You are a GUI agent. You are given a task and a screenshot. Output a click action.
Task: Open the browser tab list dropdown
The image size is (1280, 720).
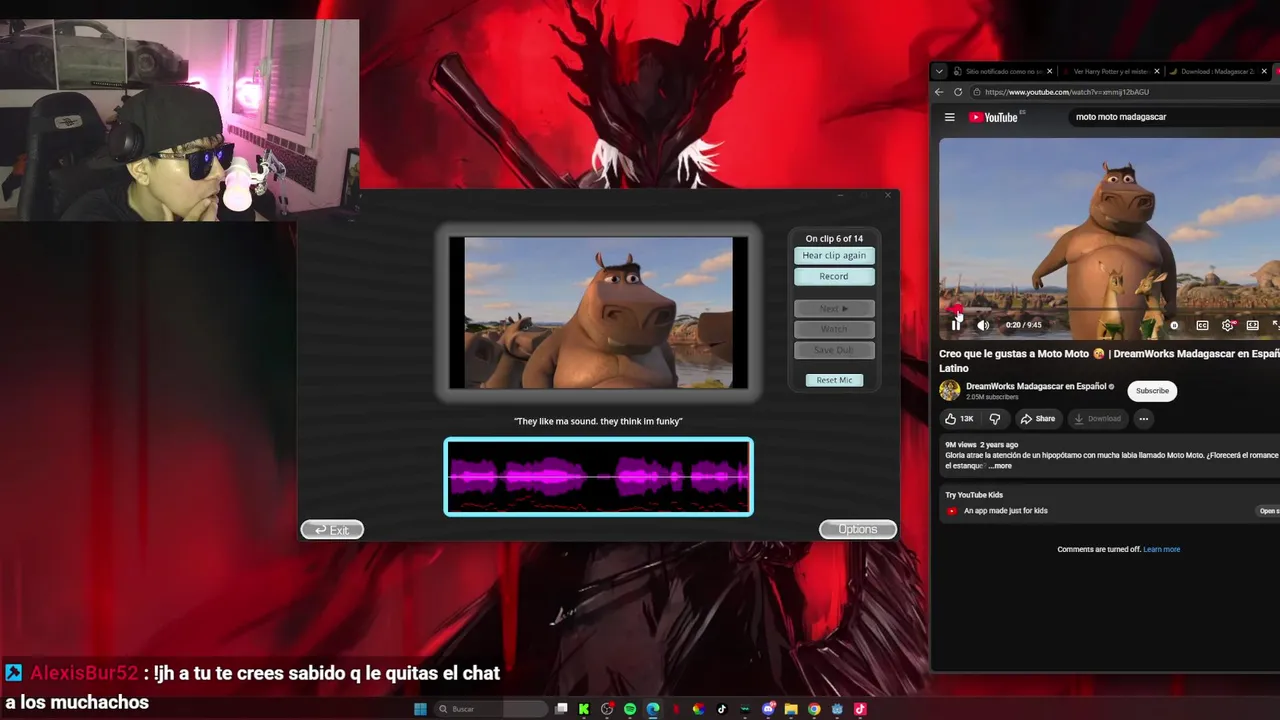point(939,71)
